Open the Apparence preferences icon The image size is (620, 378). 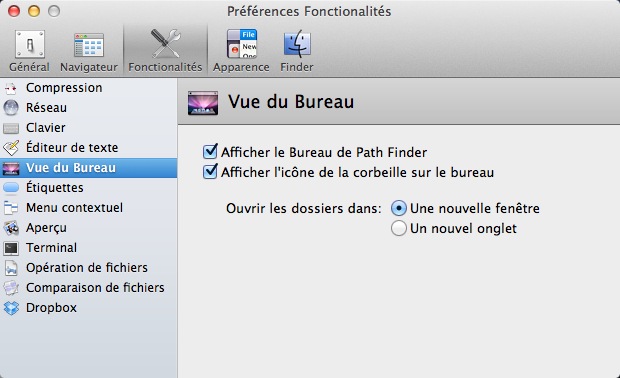pyautogui.click(x=241, y=43)
